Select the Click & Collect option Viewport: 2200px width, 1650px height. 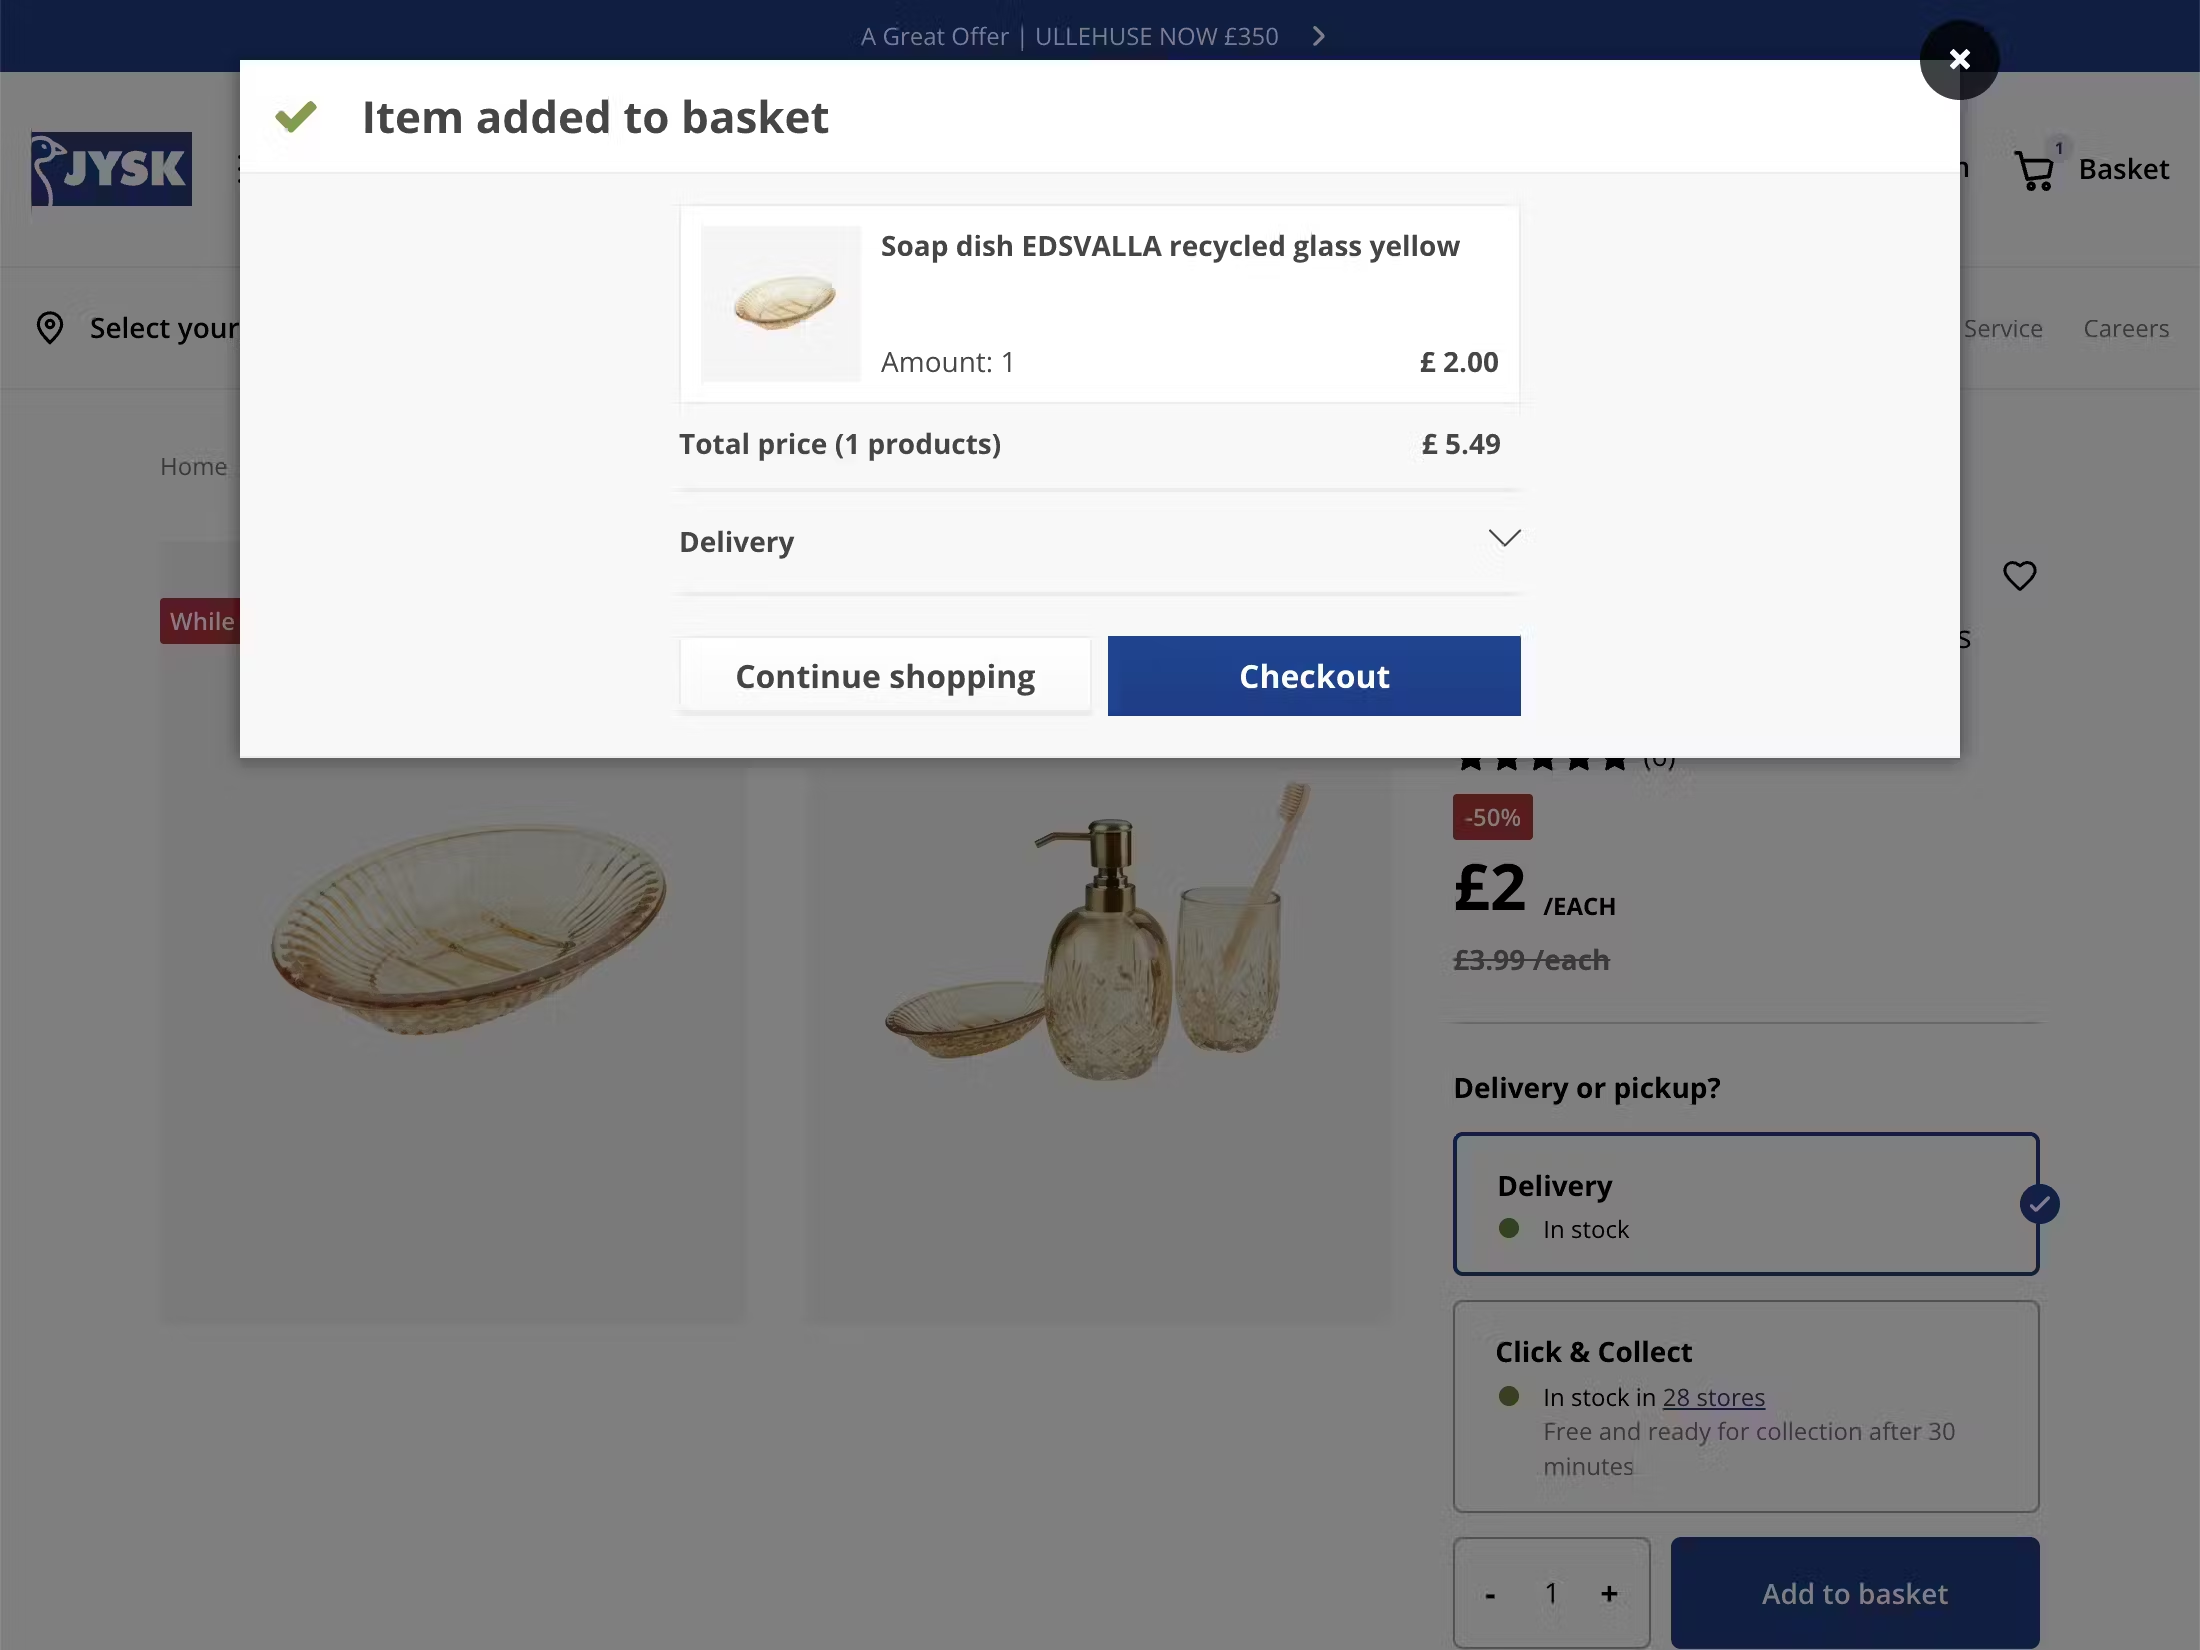pos(1745,1406)
